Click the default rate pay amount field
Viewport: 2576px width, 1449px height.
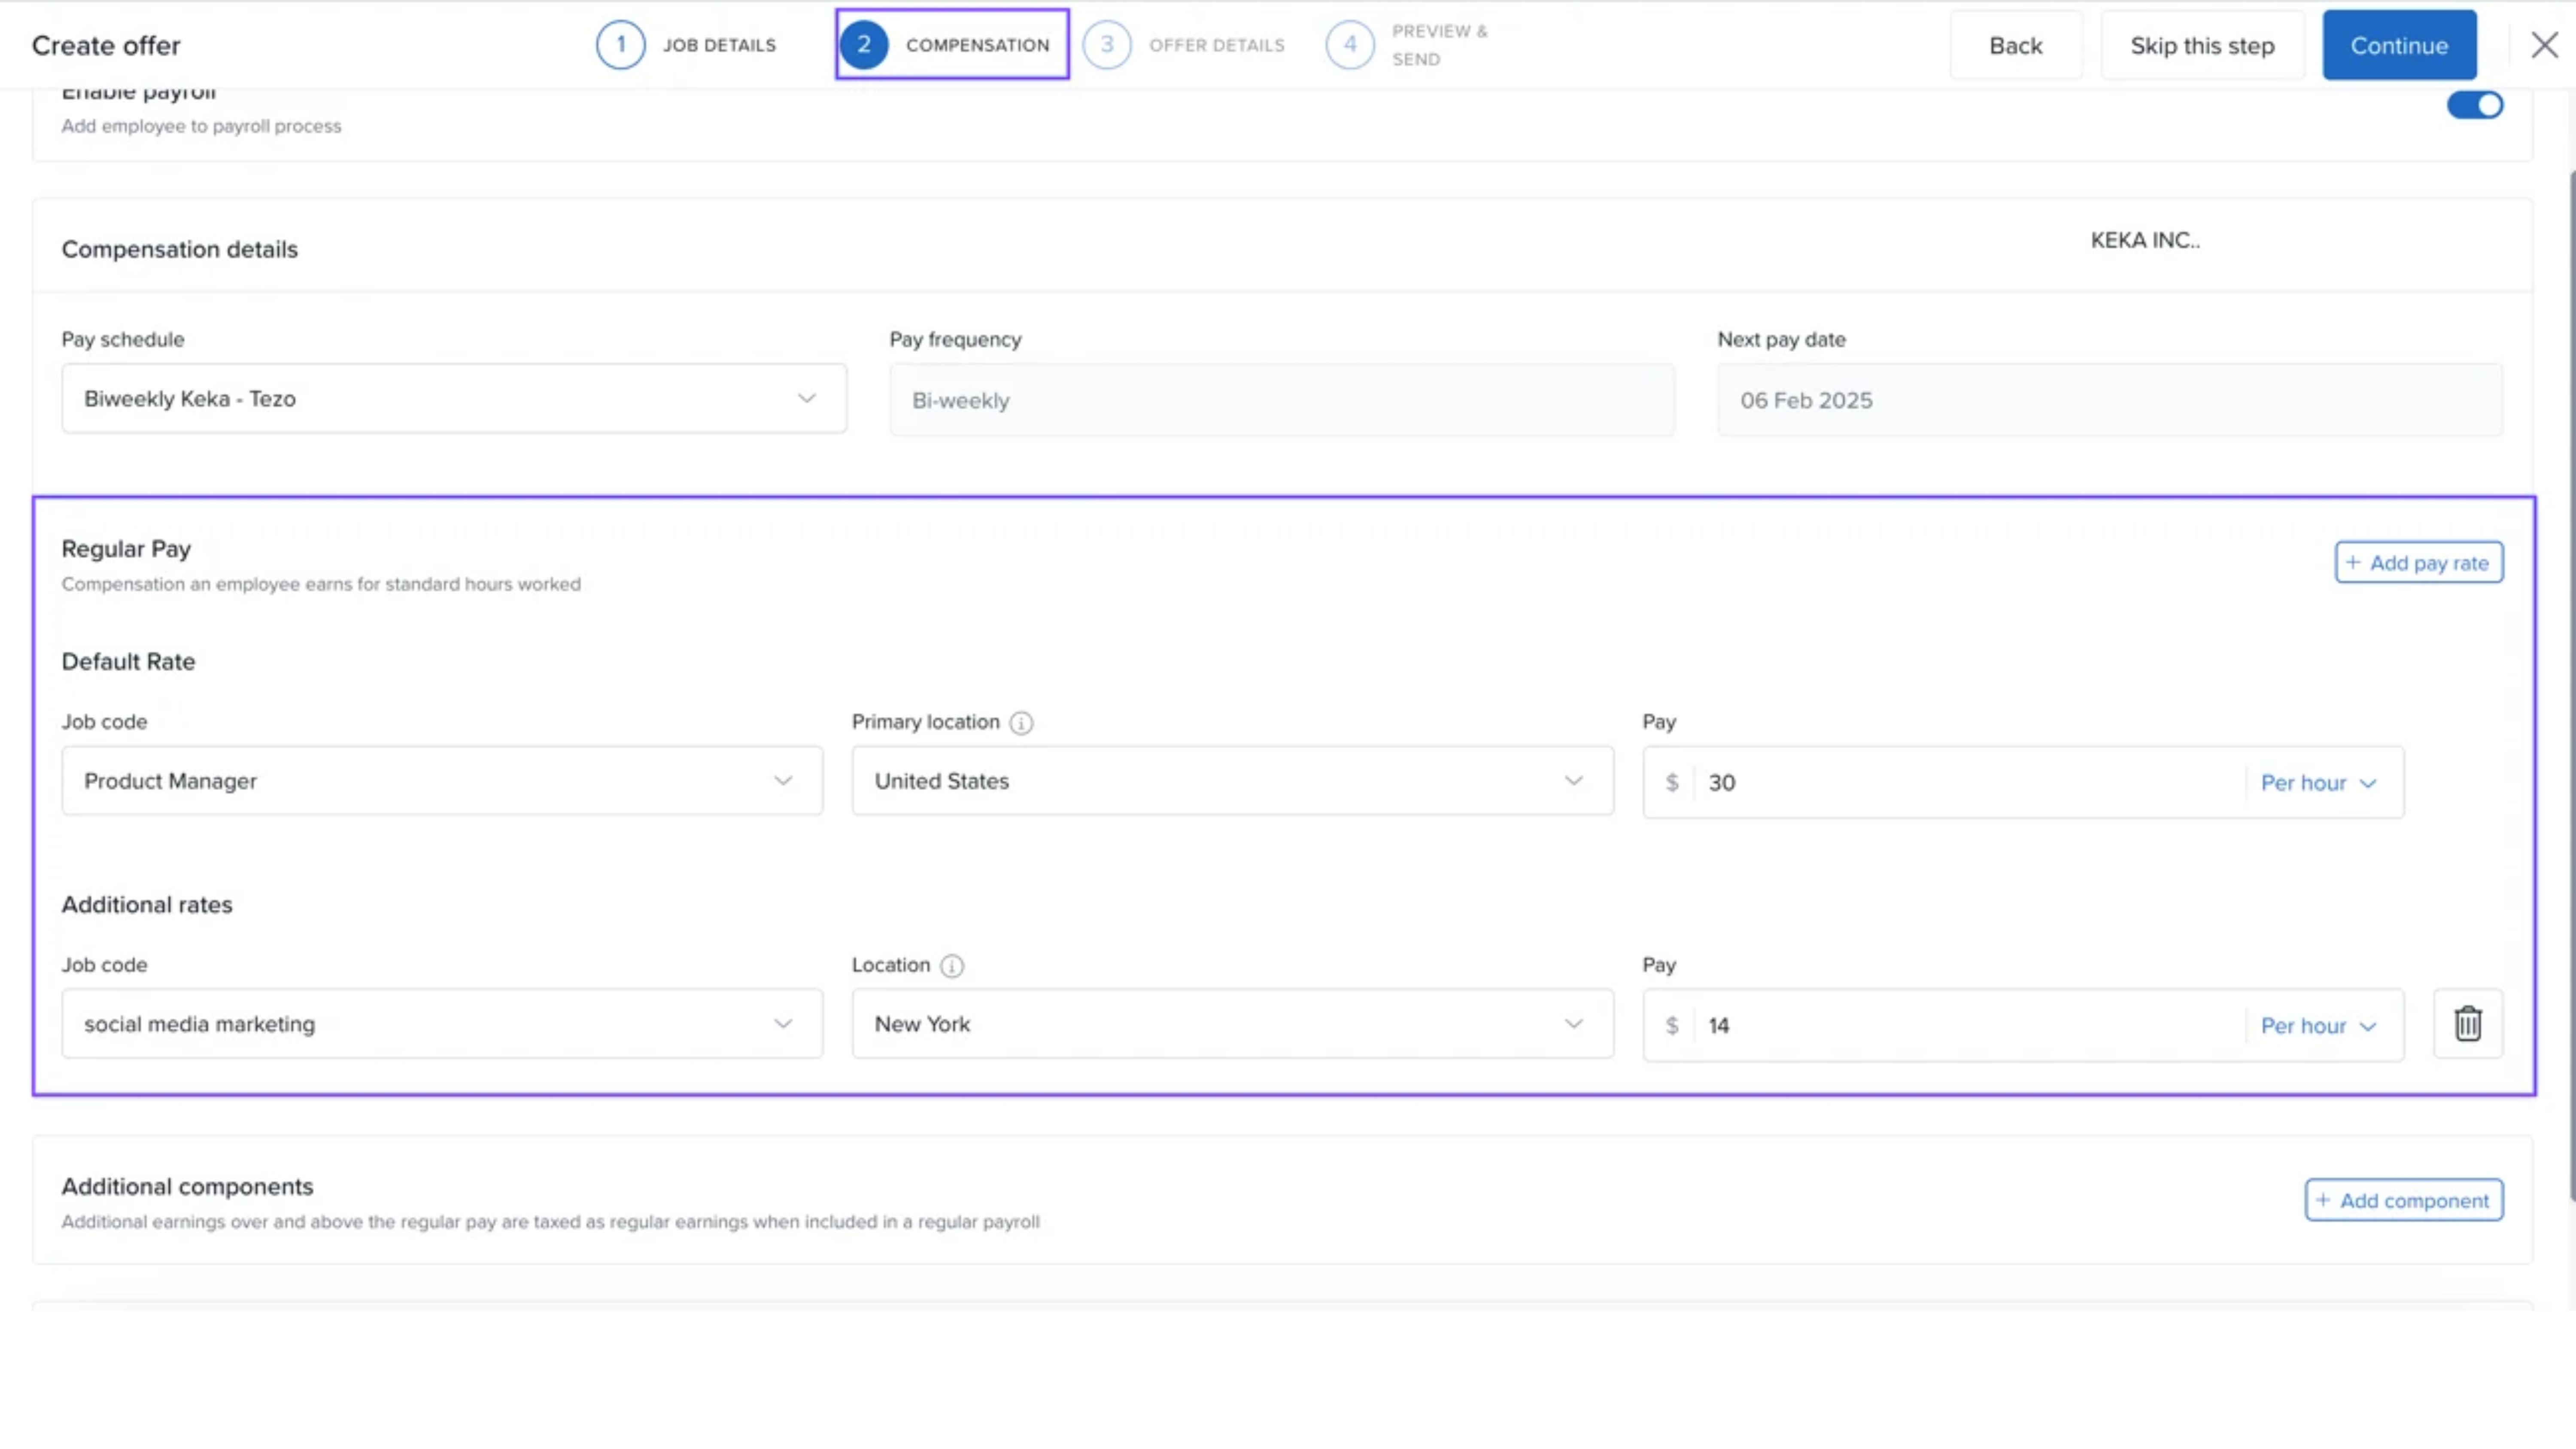pos(1960,783)
